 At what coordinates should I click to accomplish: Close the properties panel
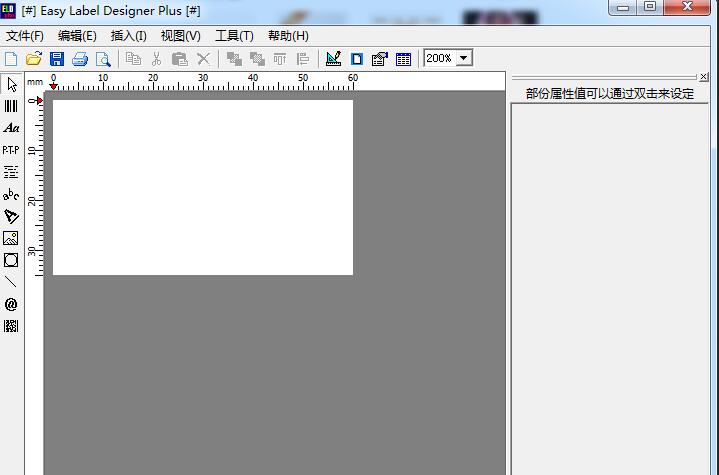click(x=704, y=77)
